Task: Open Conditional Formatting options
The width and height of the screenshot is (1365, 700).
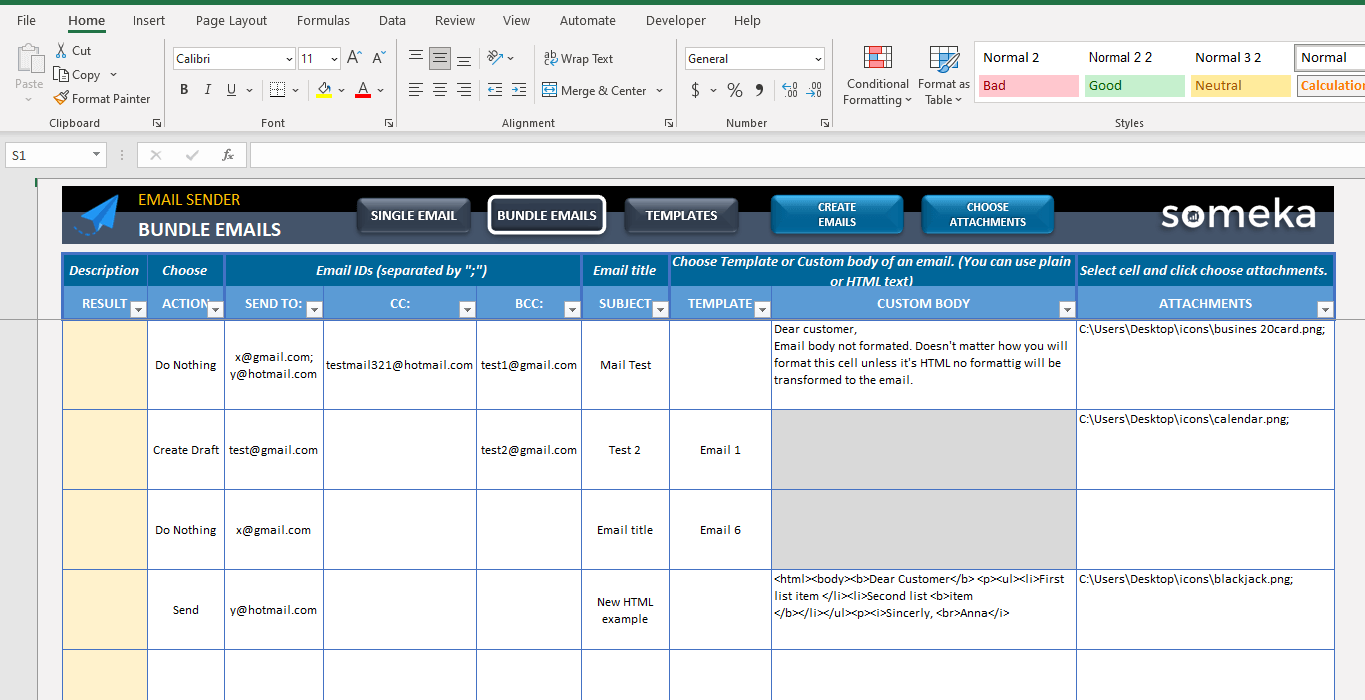Action: (877, 75)
